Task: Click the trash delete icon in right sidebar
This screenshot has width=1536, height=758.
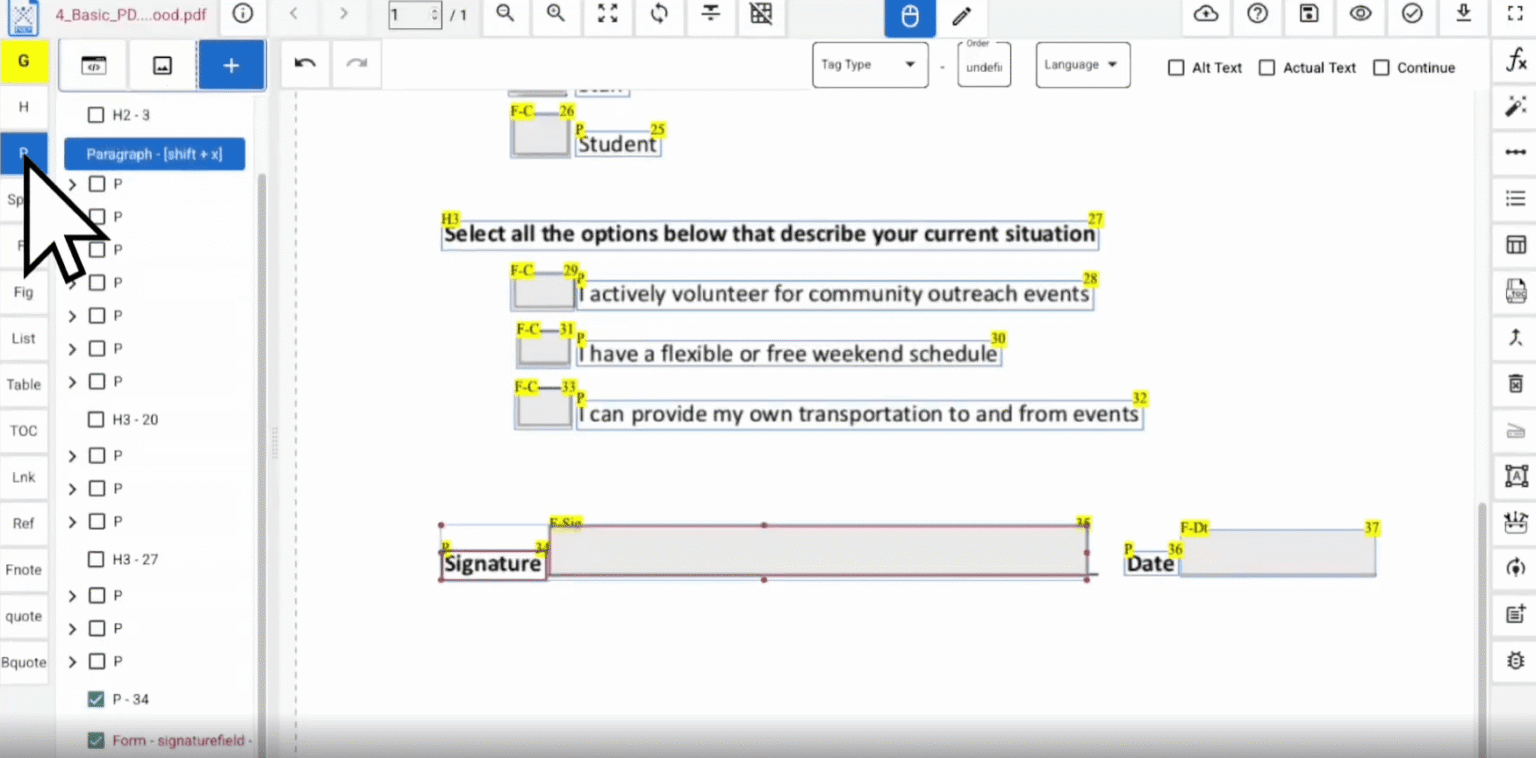Action: click(x=1516, y=384)
